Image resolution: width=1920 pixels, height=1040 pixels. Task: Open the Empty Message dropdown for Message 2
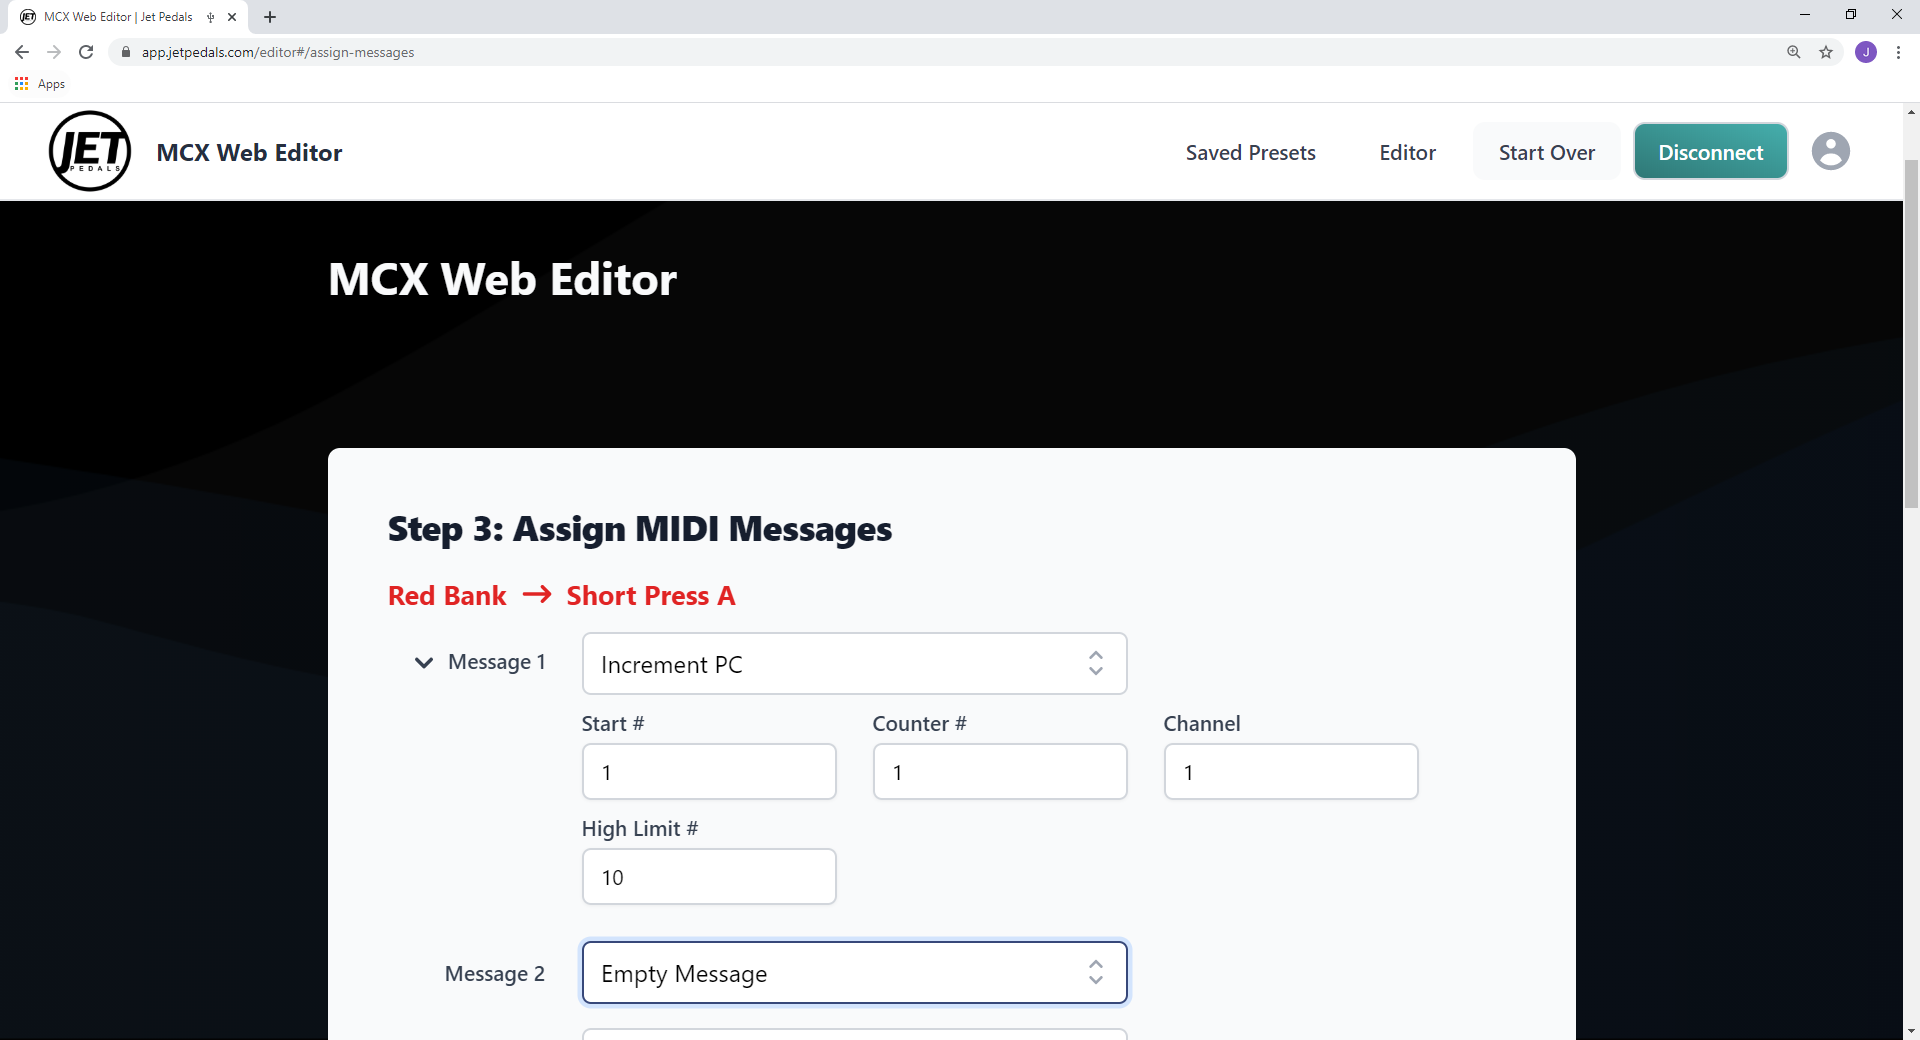[854, 973]
